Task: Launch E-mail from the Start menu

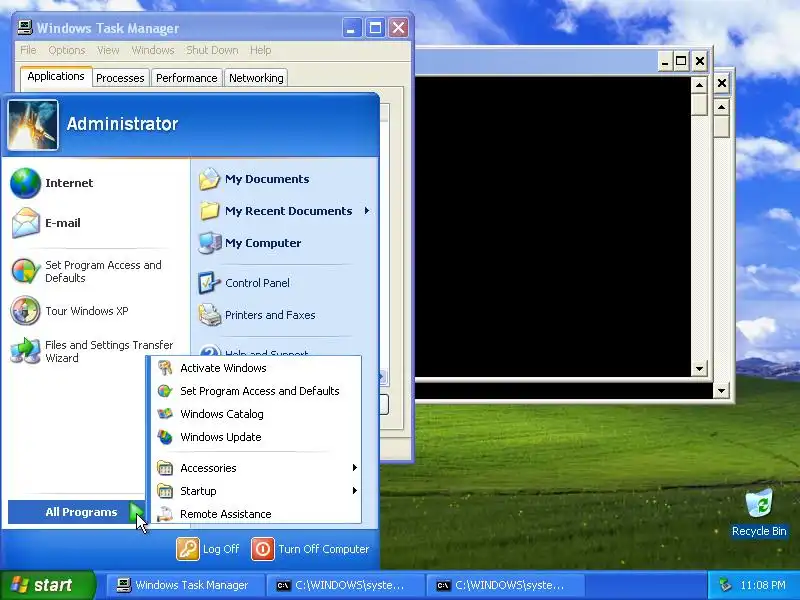Action: click(95, 223)
